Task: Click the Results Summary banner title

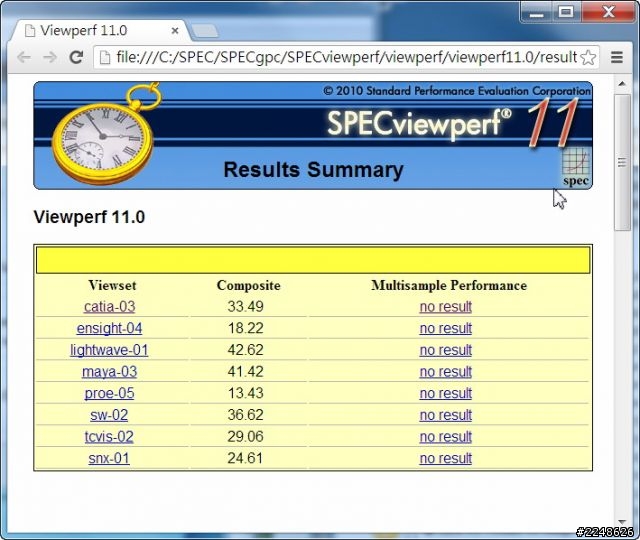Action: pos(313,170)
